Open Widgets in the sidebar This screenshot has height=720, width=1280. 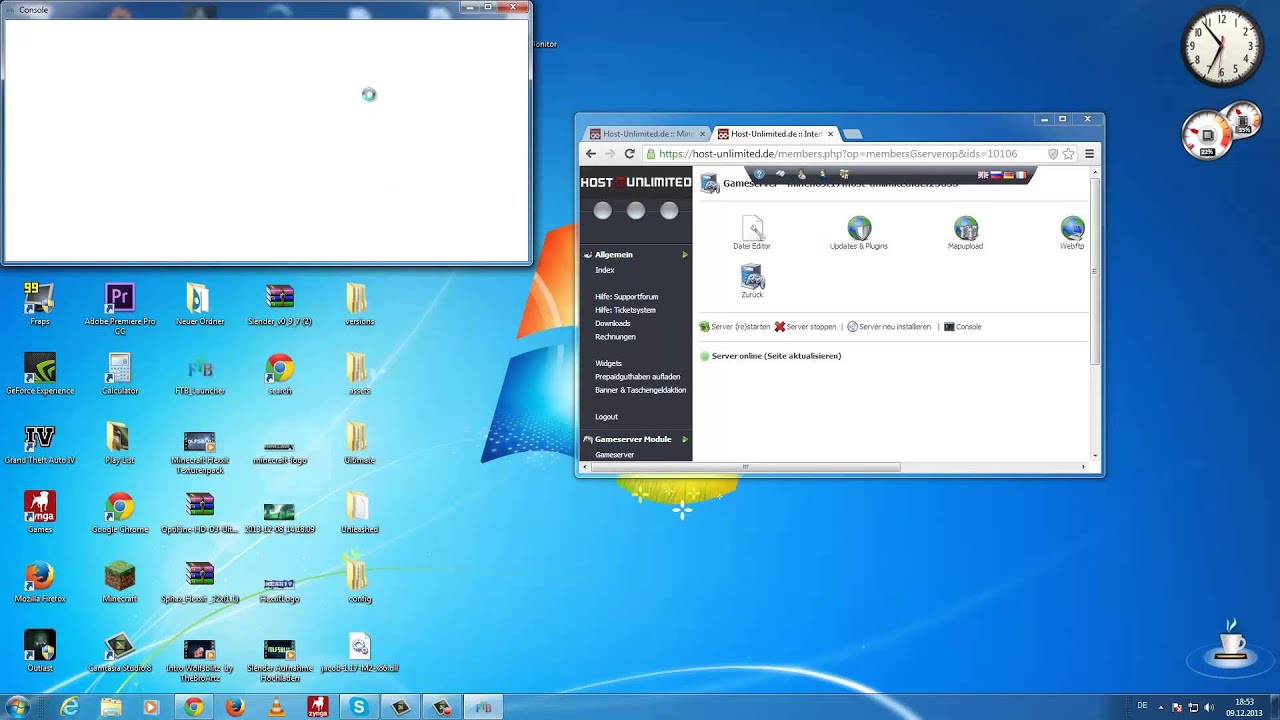[608, 364]
